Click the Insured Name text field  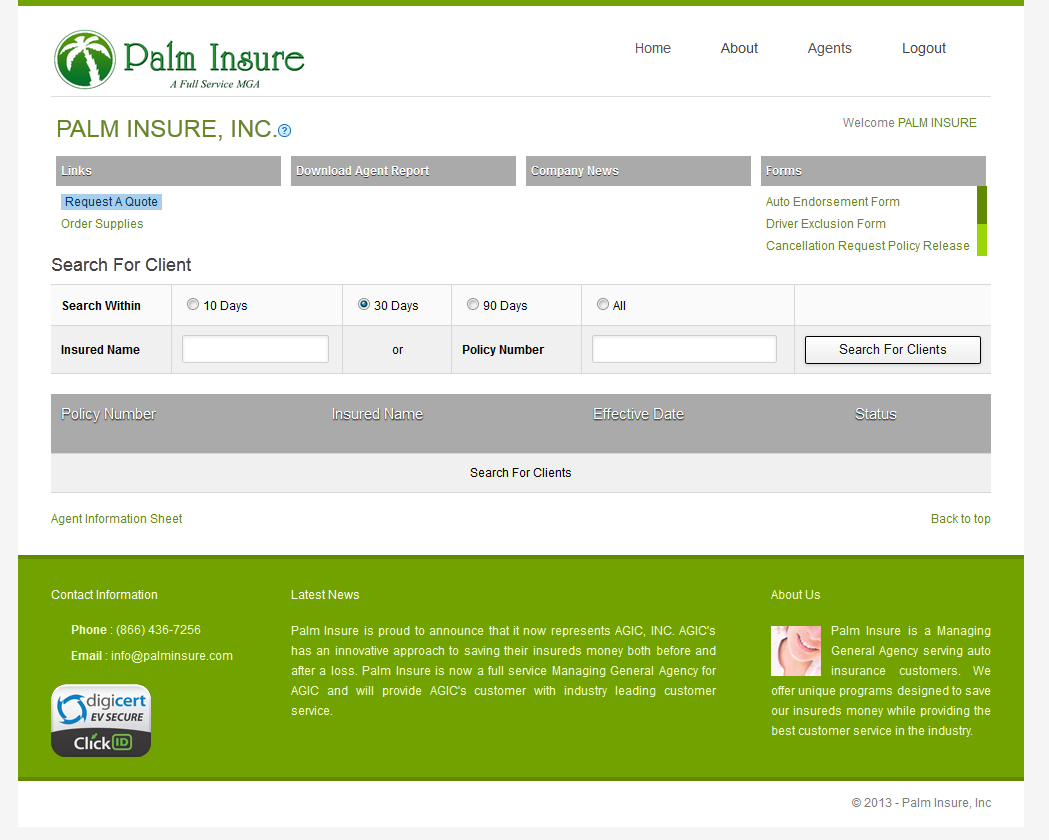coord(255,349)
